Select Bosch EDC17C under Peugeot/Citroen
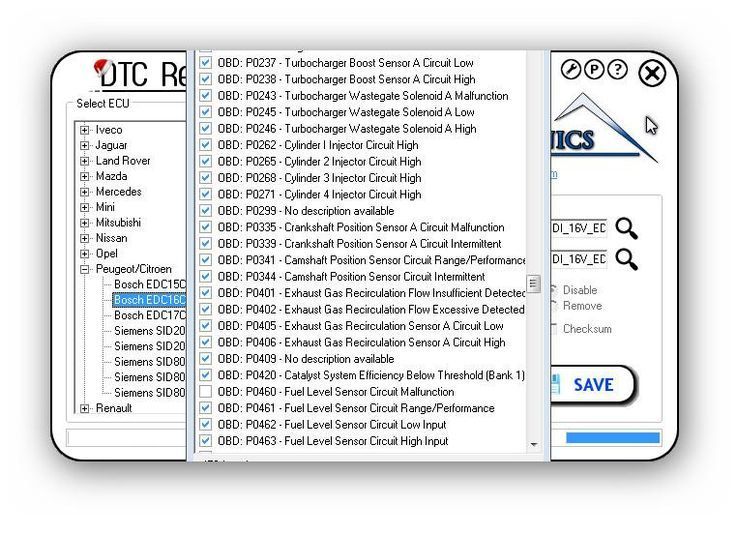Image resolution: width=737 pixels, height=538 pixels. [x=149, y=315]
